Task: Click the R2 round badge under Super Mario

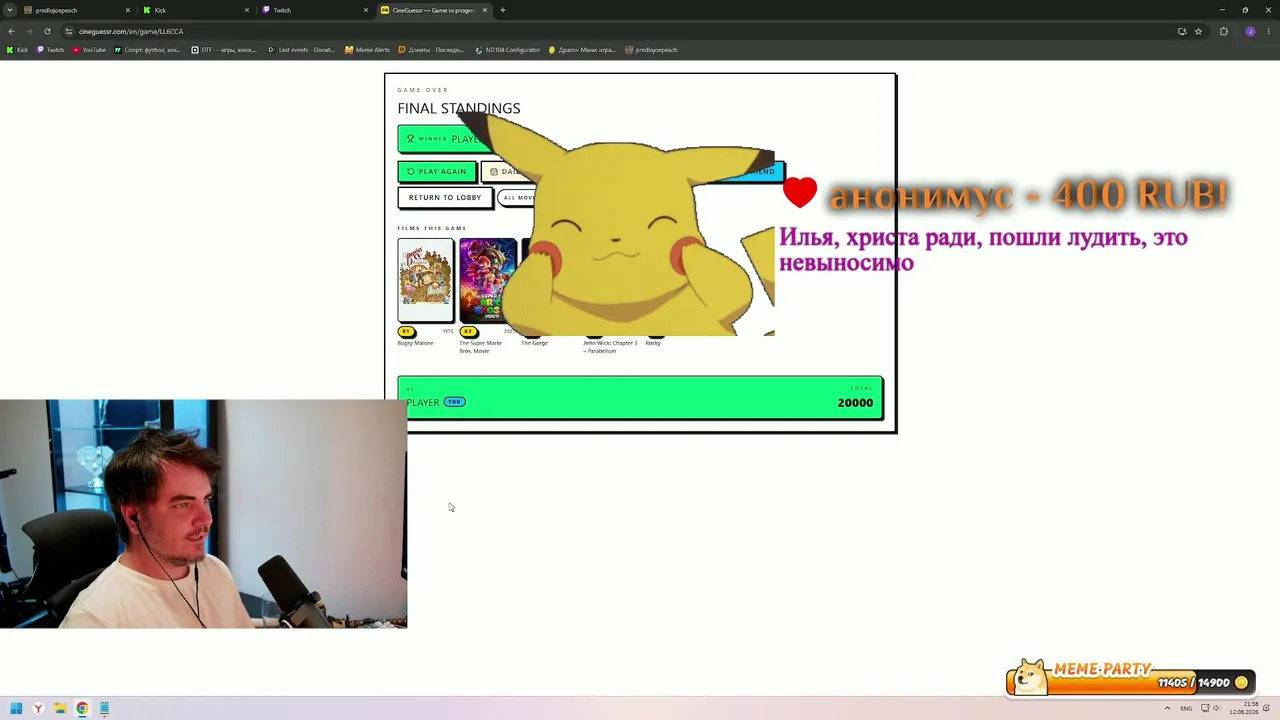Action: point(468,331)
